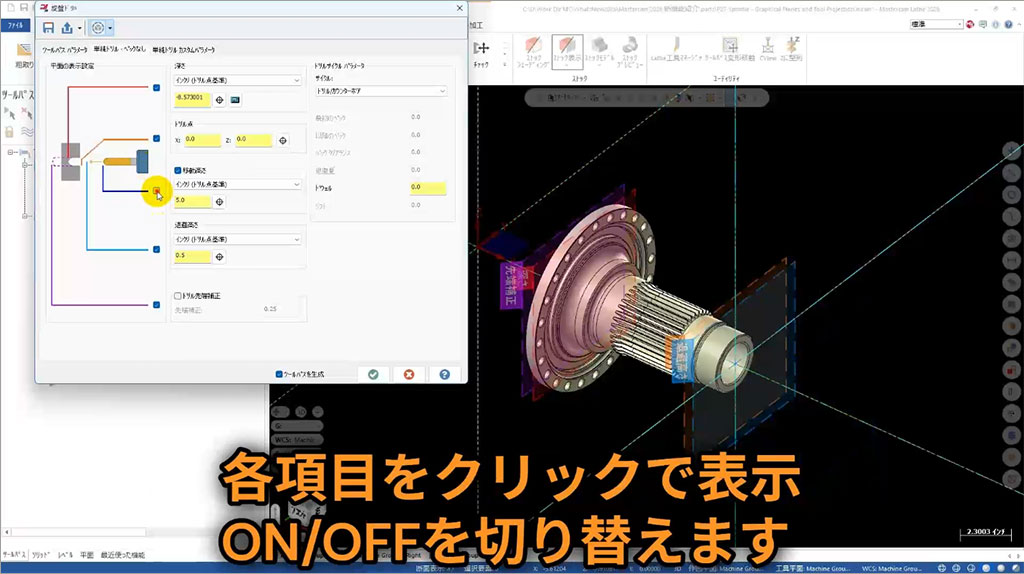Toggle the purple plane display checkbox
Viewport: 1024px width, 574px height.
coord(157,305)
